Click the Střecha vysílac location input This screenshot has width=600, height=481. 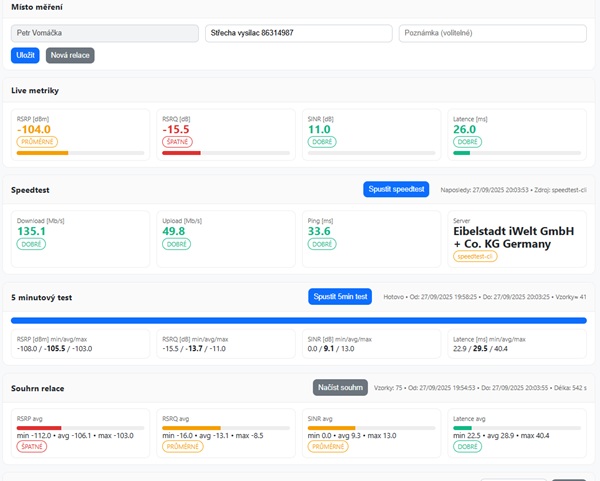click(298, 33)
